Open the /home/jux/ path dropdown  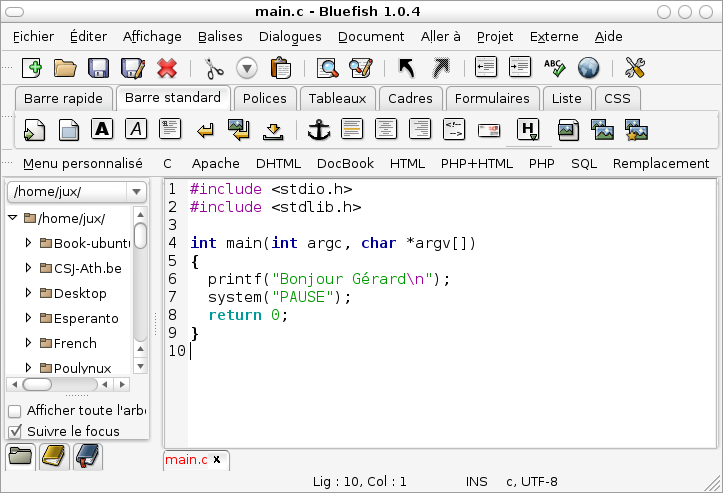tap(136, 192)
